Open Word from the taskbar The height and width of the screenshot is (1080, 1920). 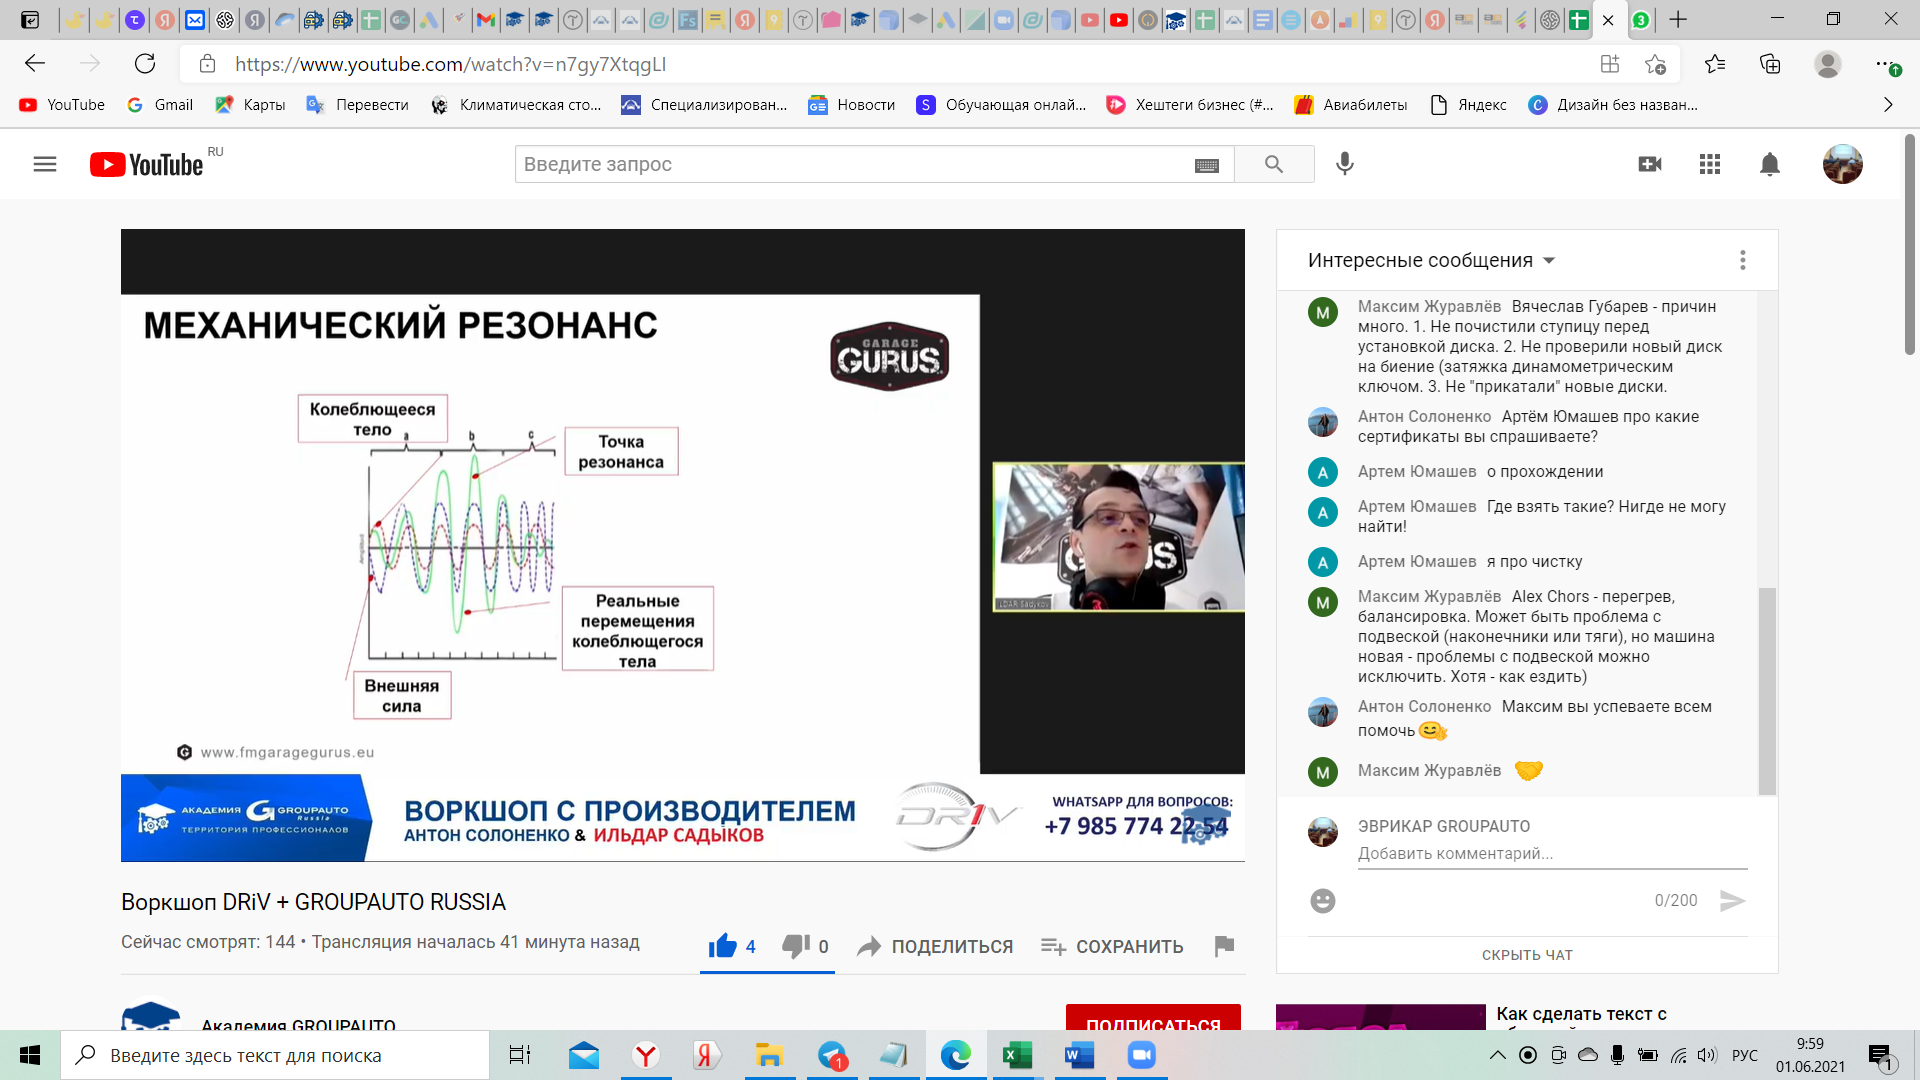tap(1079, 1055)
